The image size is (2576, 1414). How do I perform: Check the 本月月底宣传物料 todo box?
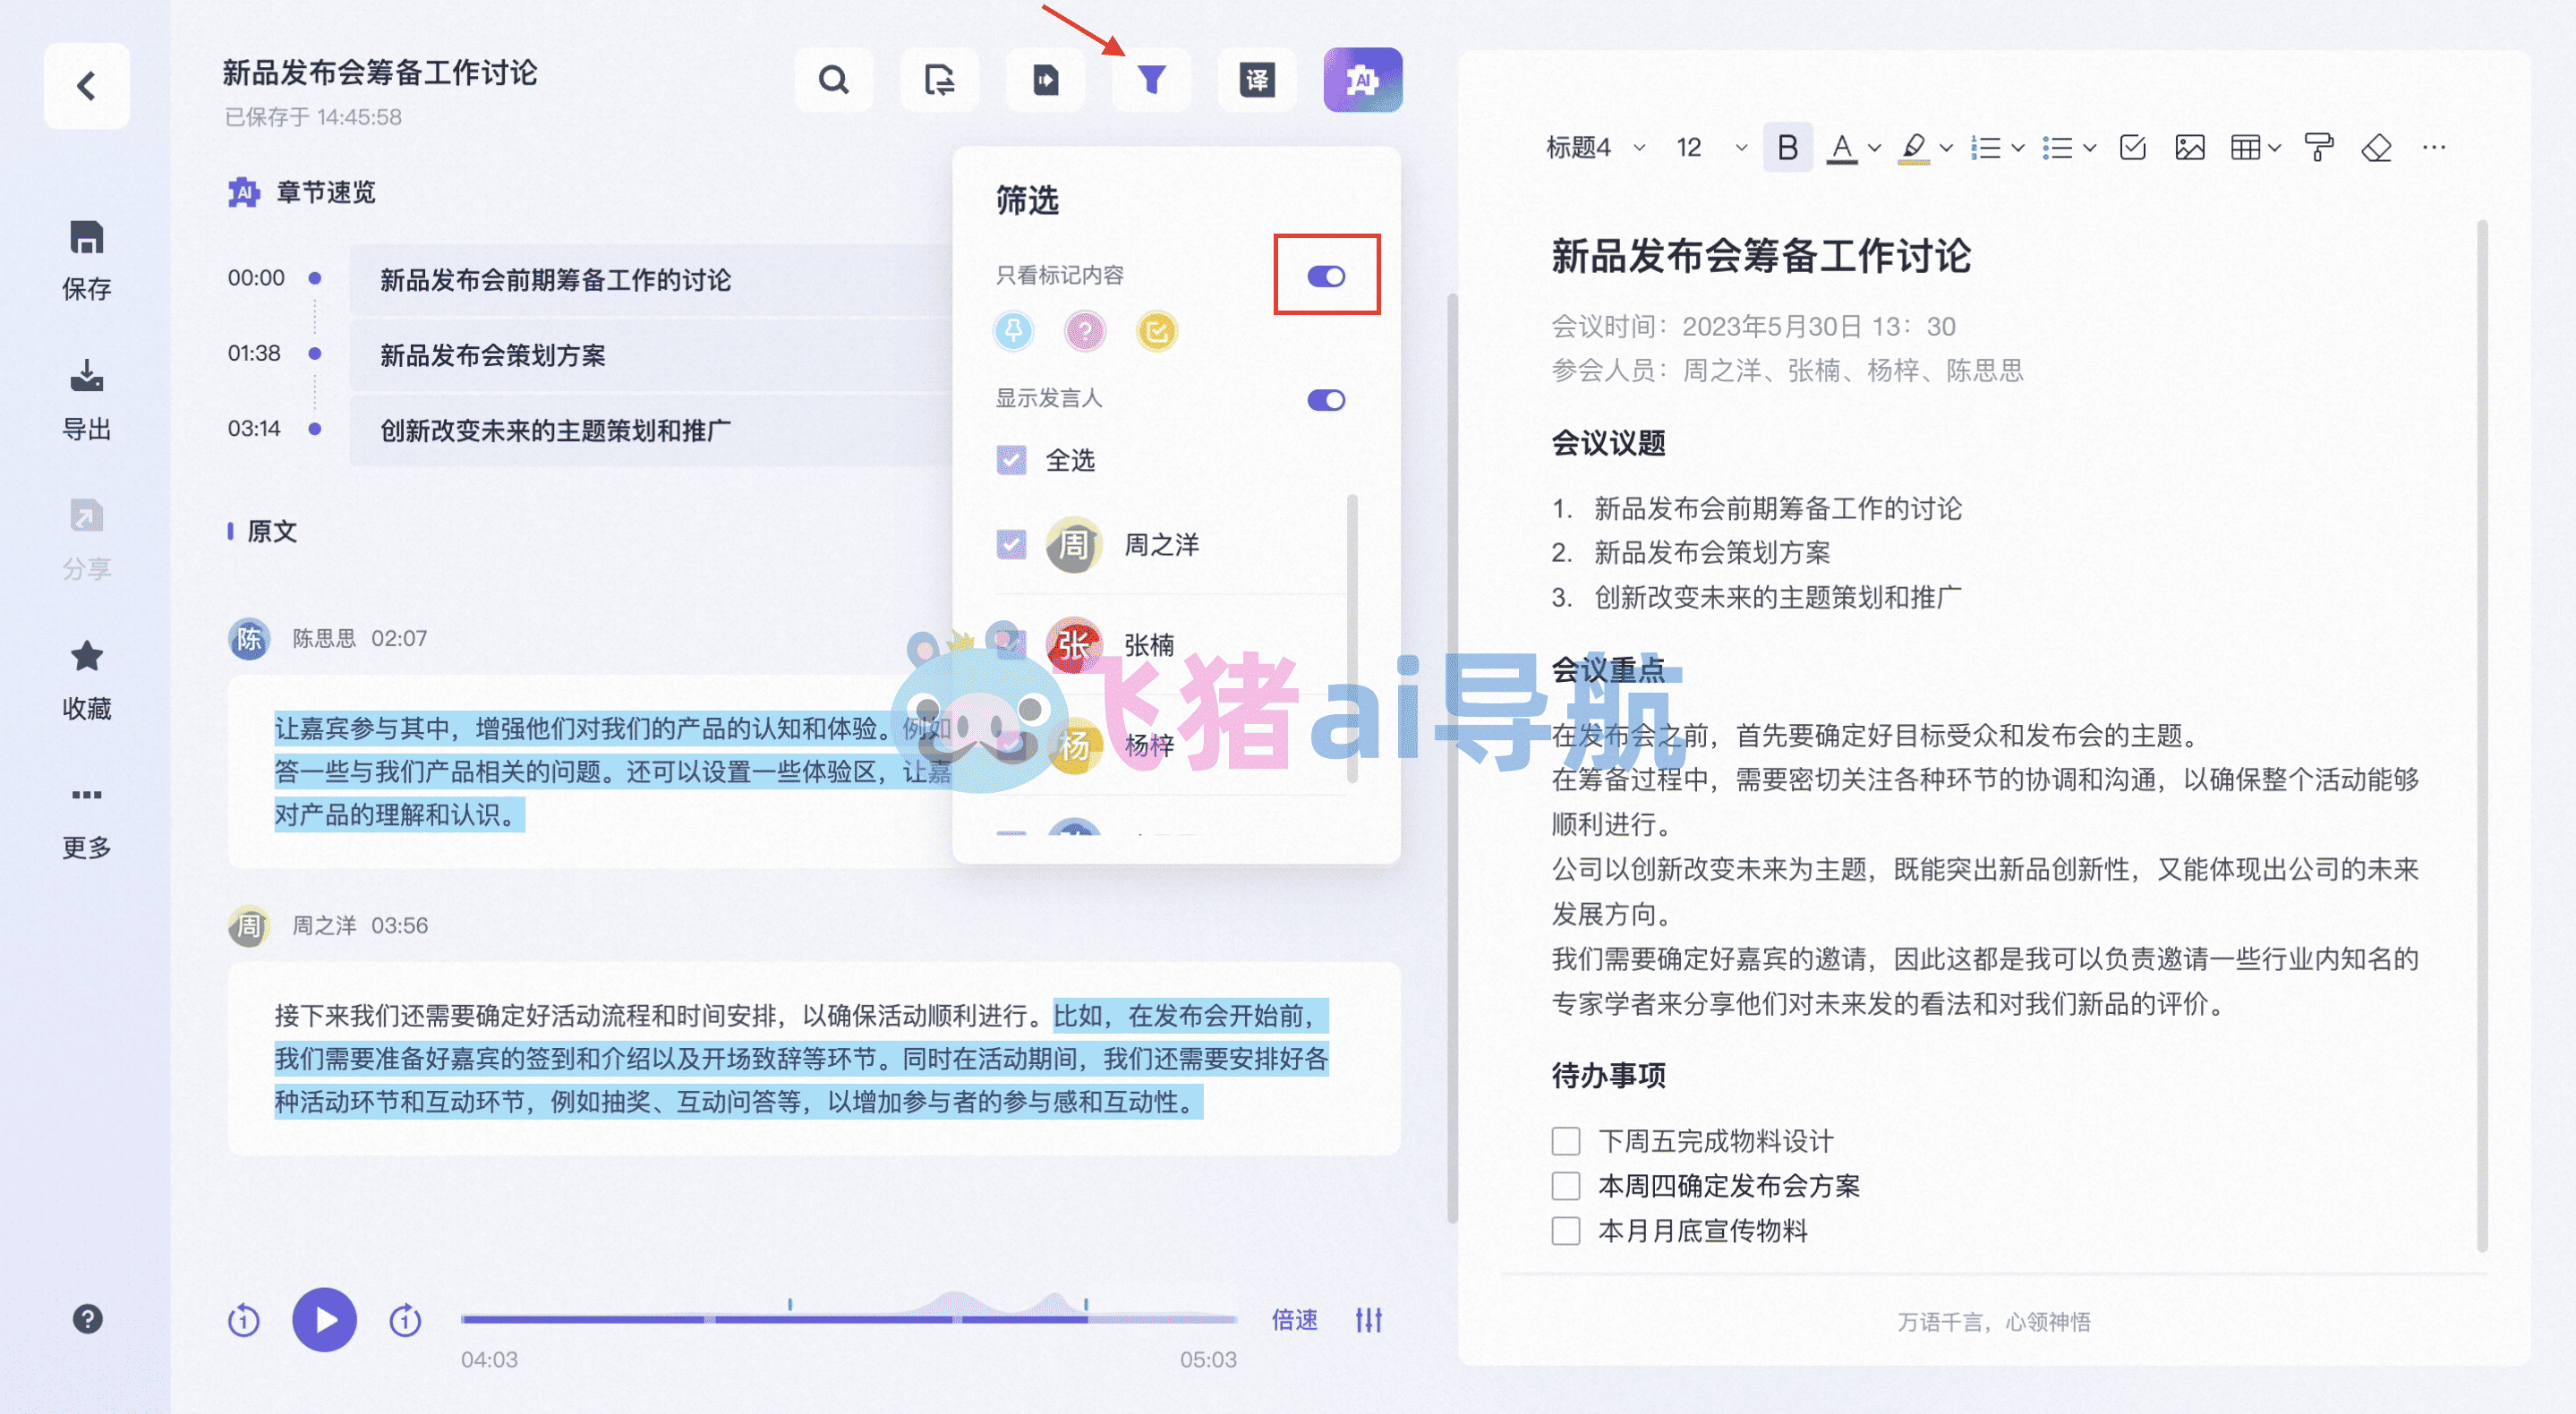tap(1566, 1230)
